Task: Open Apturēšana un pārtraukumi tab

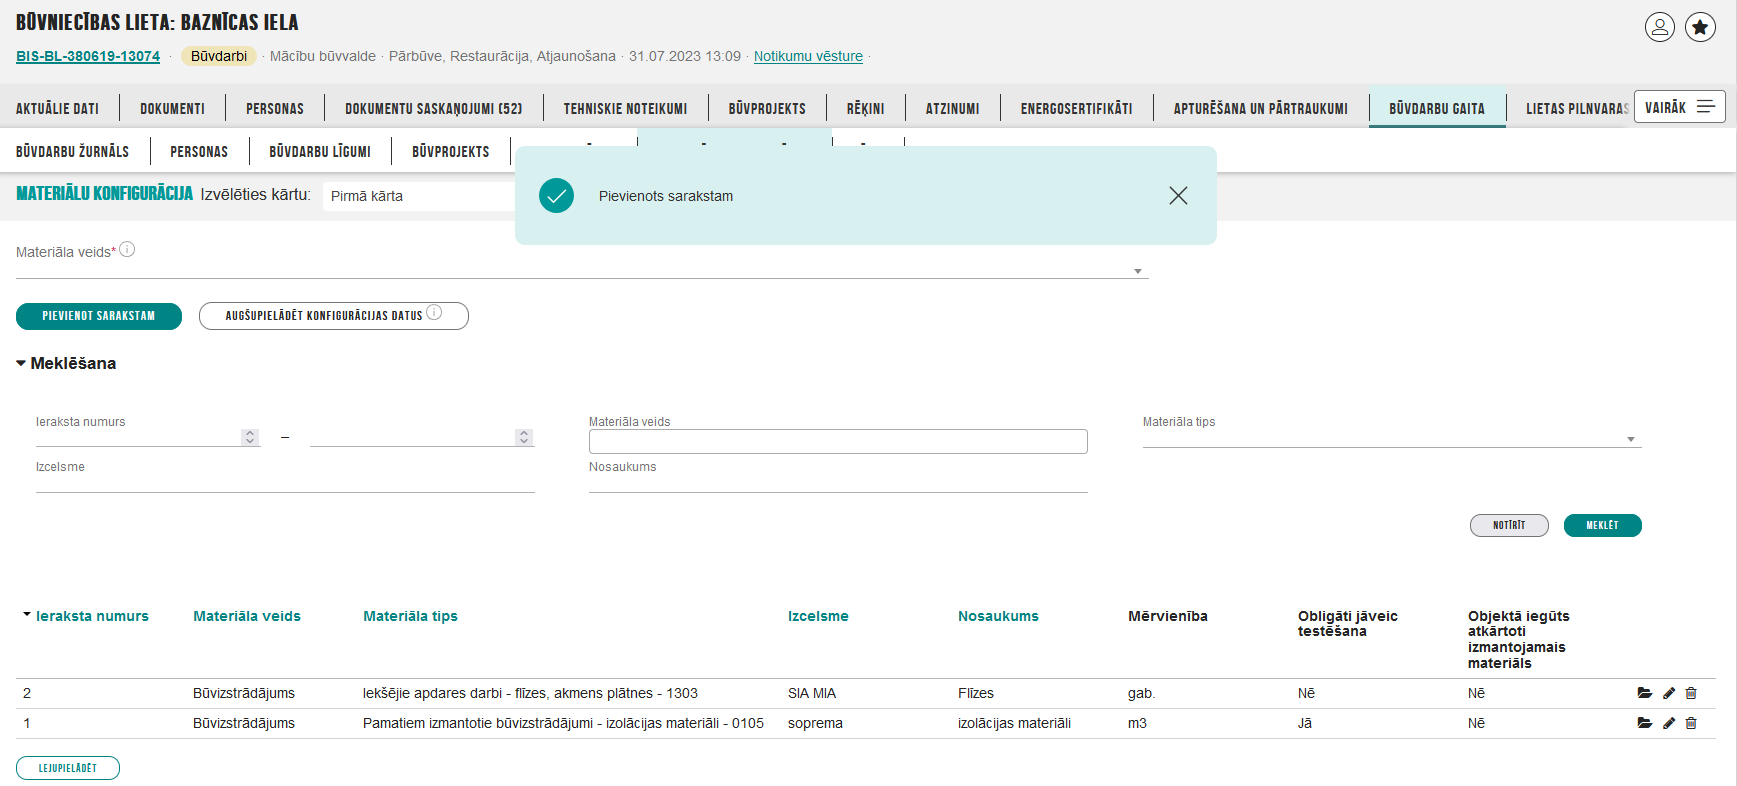Action: click(x=1260, y=108)
